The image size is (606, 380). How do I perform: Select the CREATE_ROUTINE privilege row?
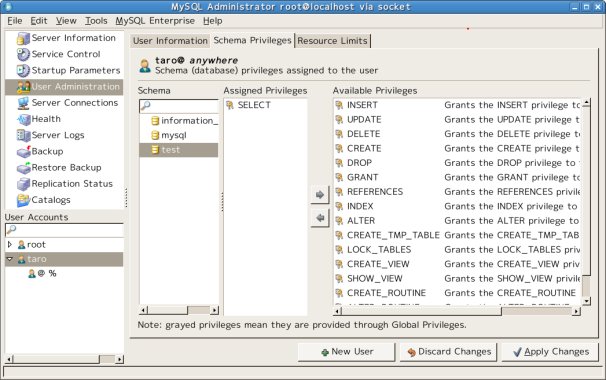click(457, 293)
